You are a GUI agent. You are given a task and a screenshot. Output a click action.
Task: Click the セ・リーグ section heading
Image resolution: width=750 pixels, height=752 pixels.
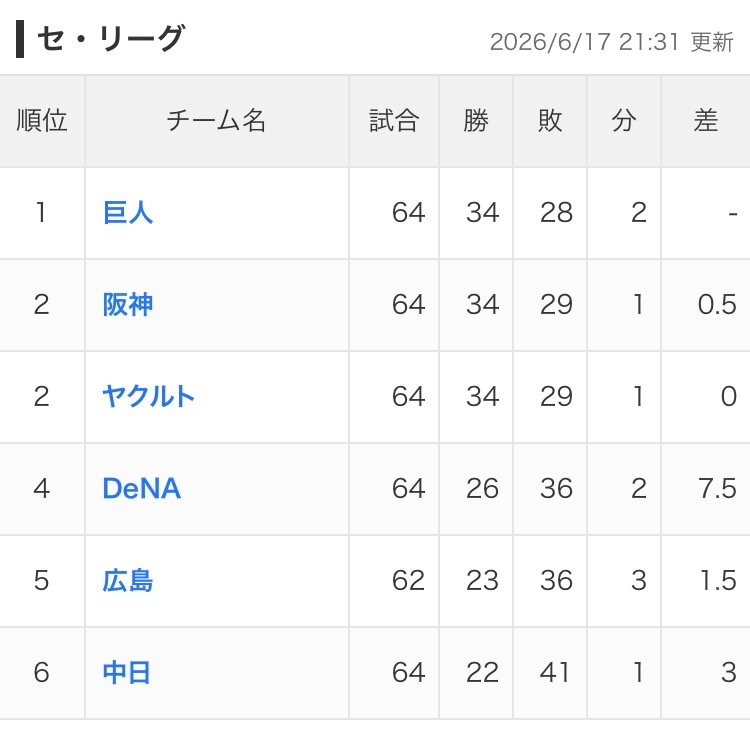click(x=110, y=38)
